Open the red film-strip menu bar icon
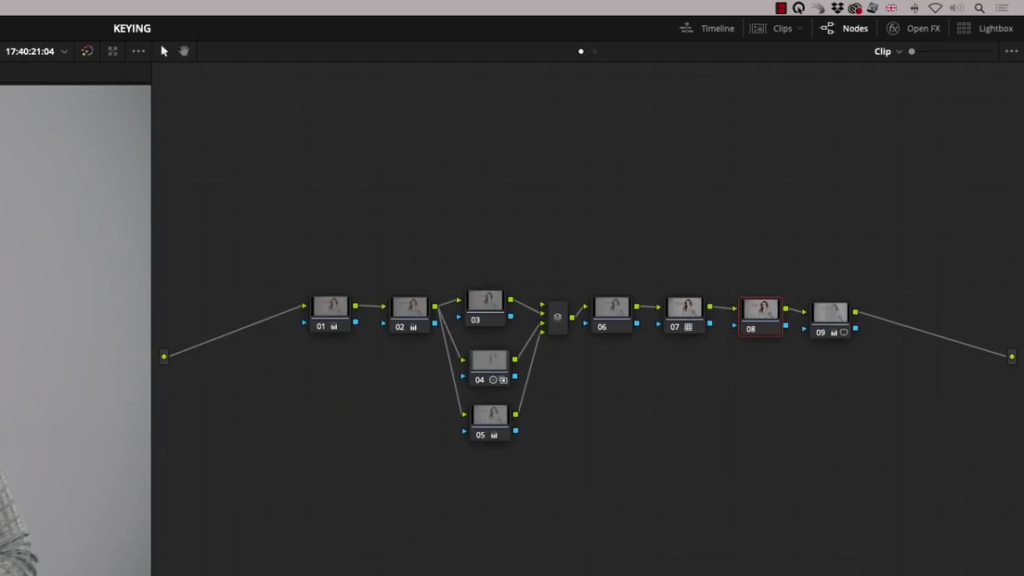Viewport: 1024px width, 576px height. pos(780,8)
